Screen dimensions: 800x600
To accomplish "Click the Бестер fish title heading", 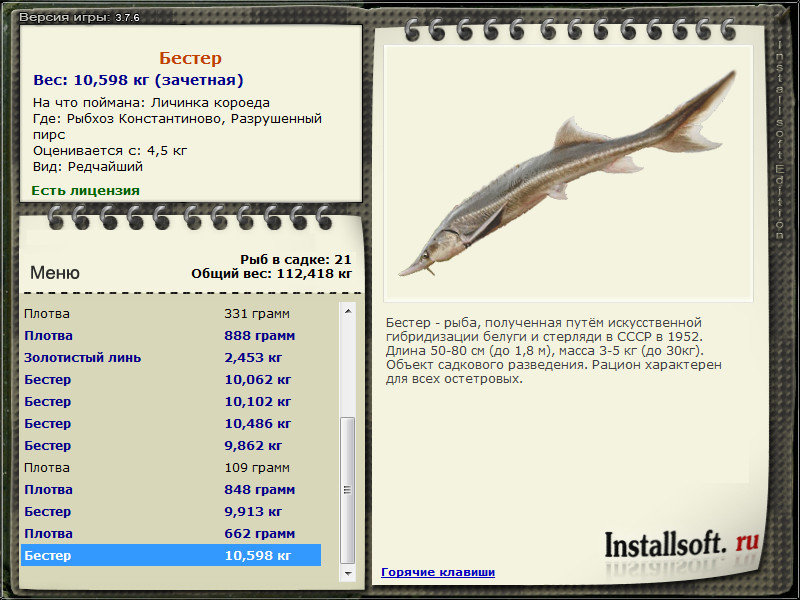I will 190,58.
